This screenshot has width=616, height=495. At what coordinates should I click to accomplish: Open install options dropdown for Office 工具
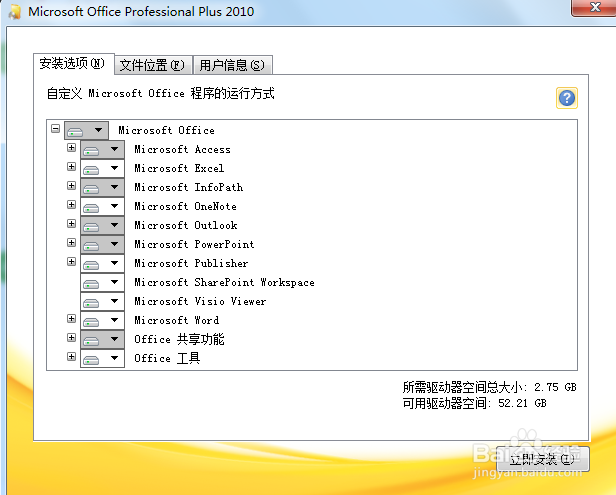(103, 358)
